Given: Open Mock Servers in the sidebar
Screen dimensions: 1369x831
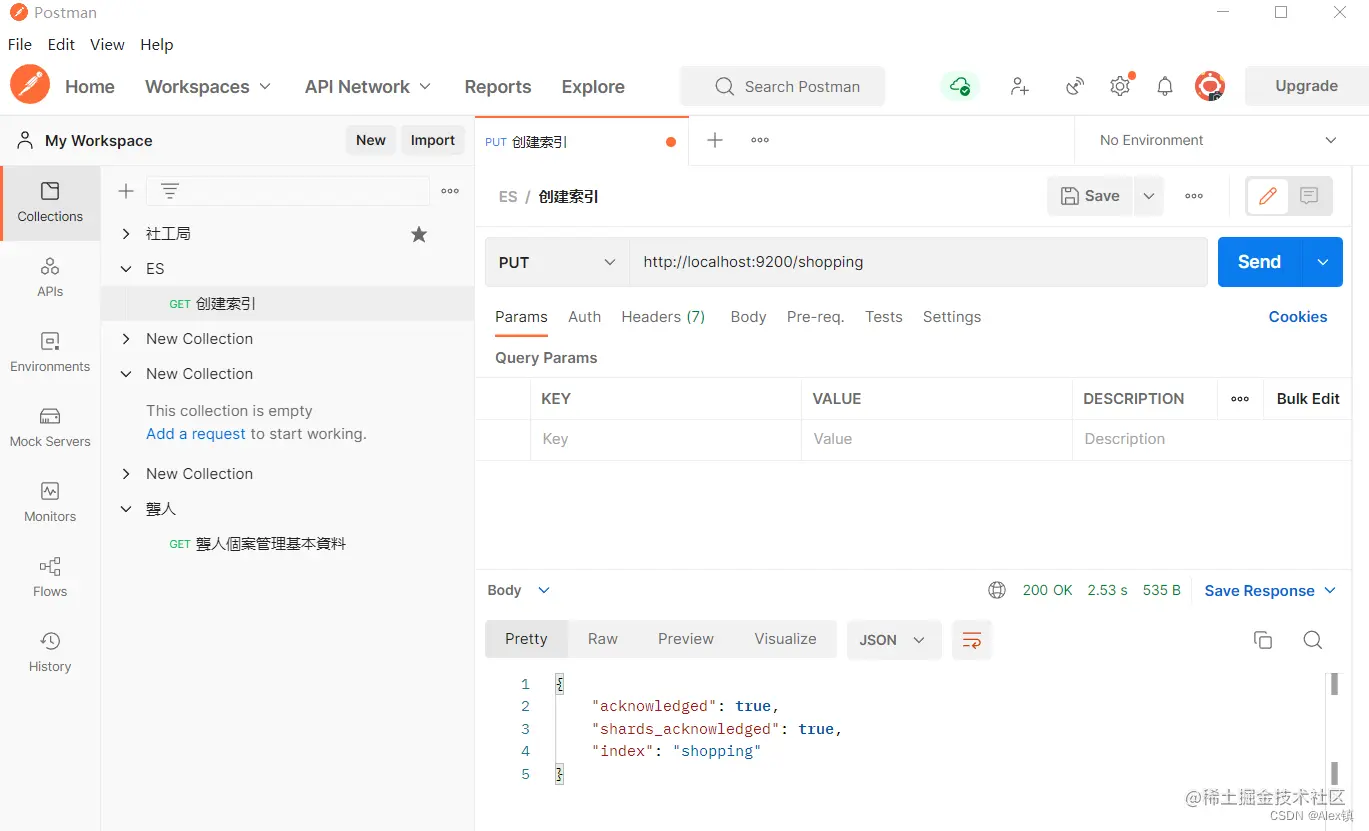Looking at the screenshot, I should click(50, 427).
